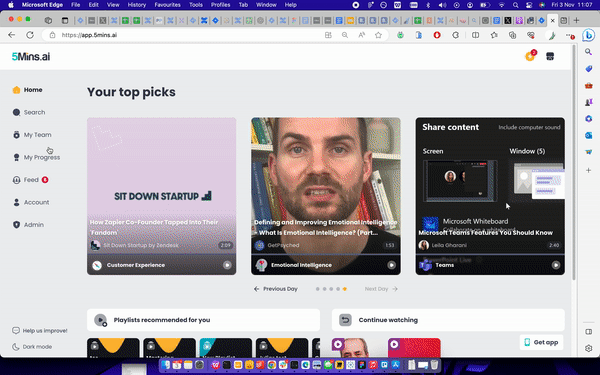Click Help us improve! link
Viewport: 600px width, 375px height.
40,331
